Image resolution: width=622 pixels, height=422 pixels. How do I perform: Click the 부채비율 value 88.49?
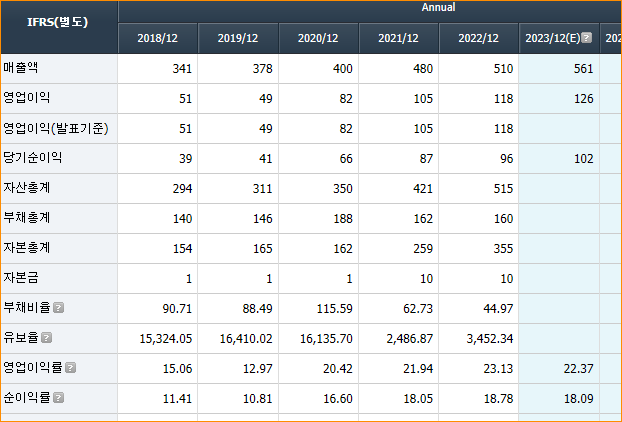coord(257,309)
